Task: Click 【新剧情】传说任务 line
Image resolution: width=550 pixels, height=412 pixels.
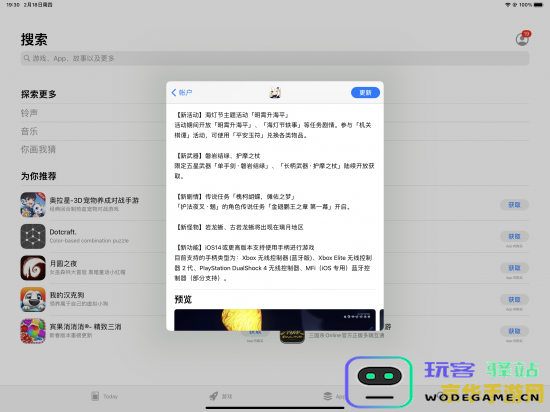Action: coord(235,196)
